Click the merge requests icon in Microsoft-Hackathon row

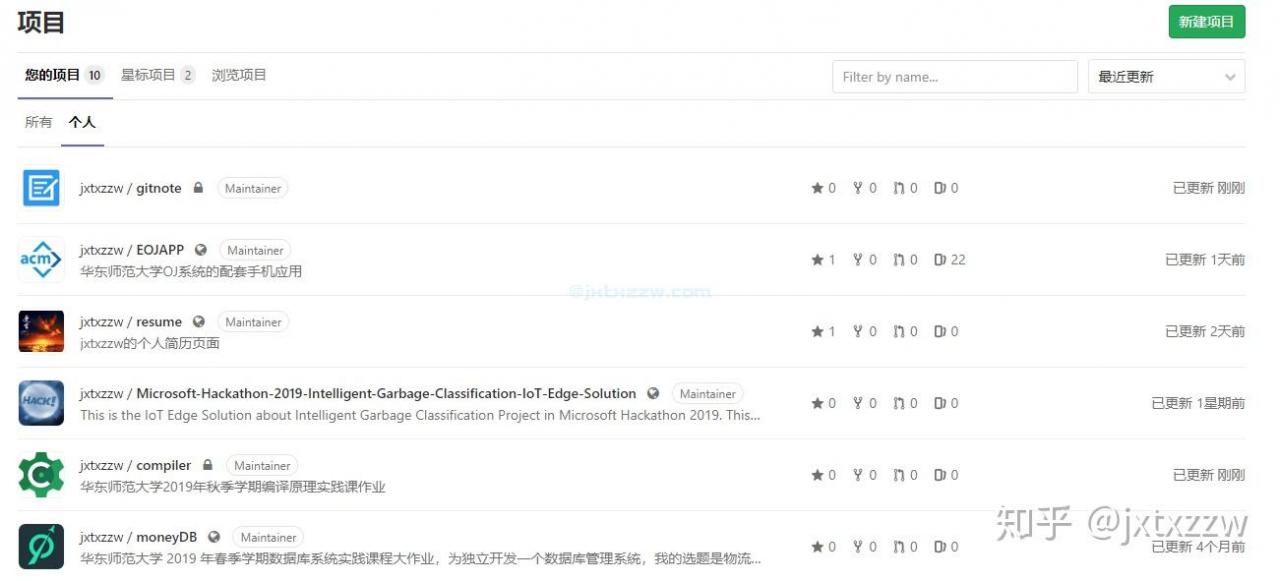tap(899, 404)
